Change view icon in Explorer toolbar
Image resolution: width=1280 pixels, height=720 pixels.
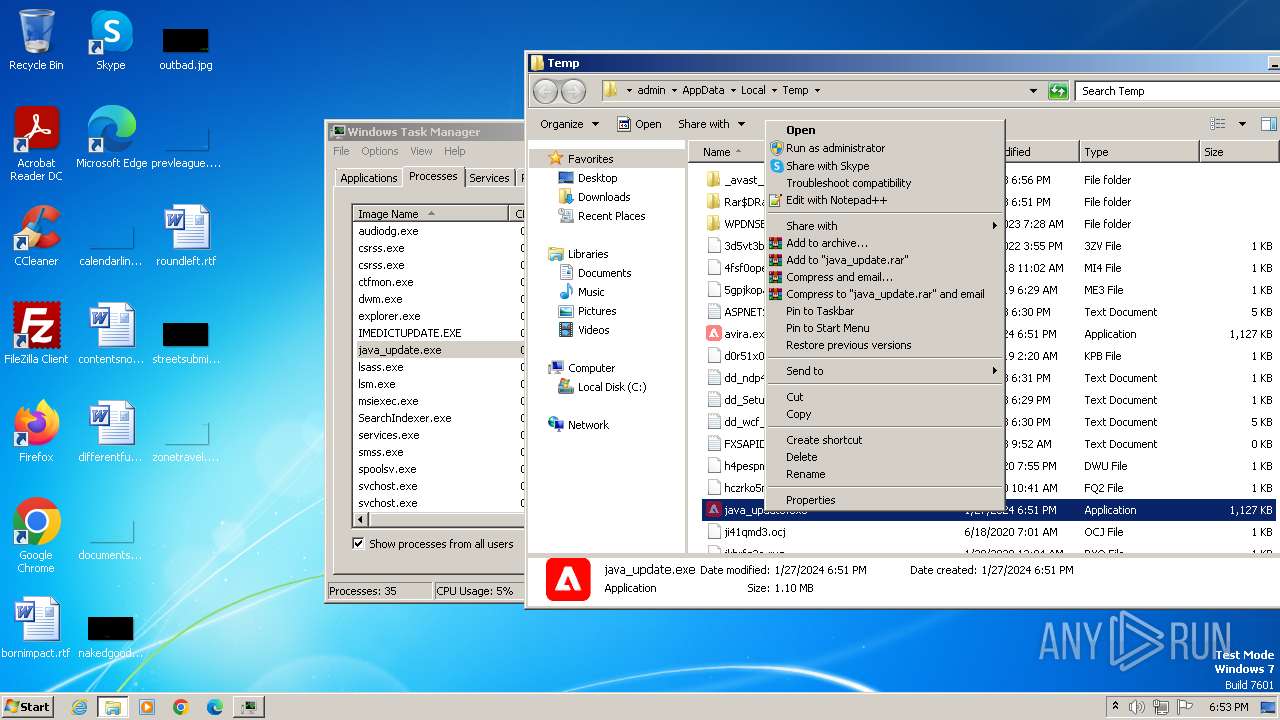click(x=1217, y=124)
